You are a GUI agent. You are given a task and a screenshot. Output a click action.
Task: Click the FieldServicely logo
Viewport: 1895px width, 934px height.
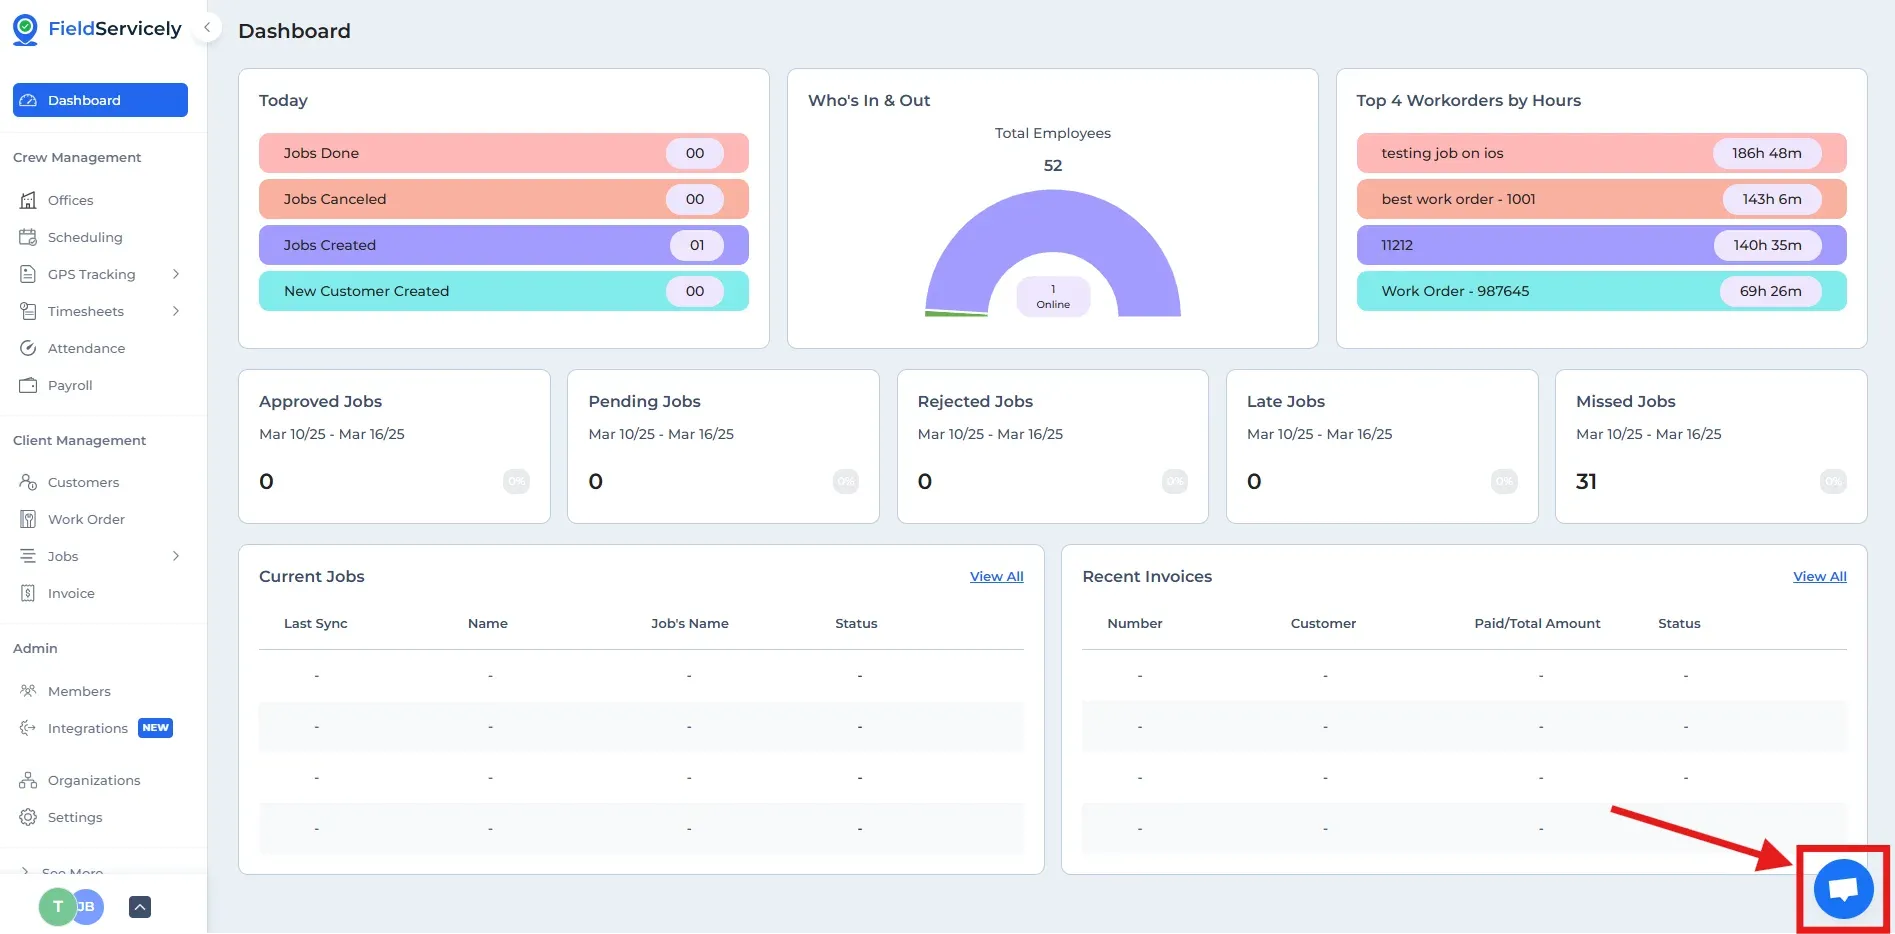point(97,29)
